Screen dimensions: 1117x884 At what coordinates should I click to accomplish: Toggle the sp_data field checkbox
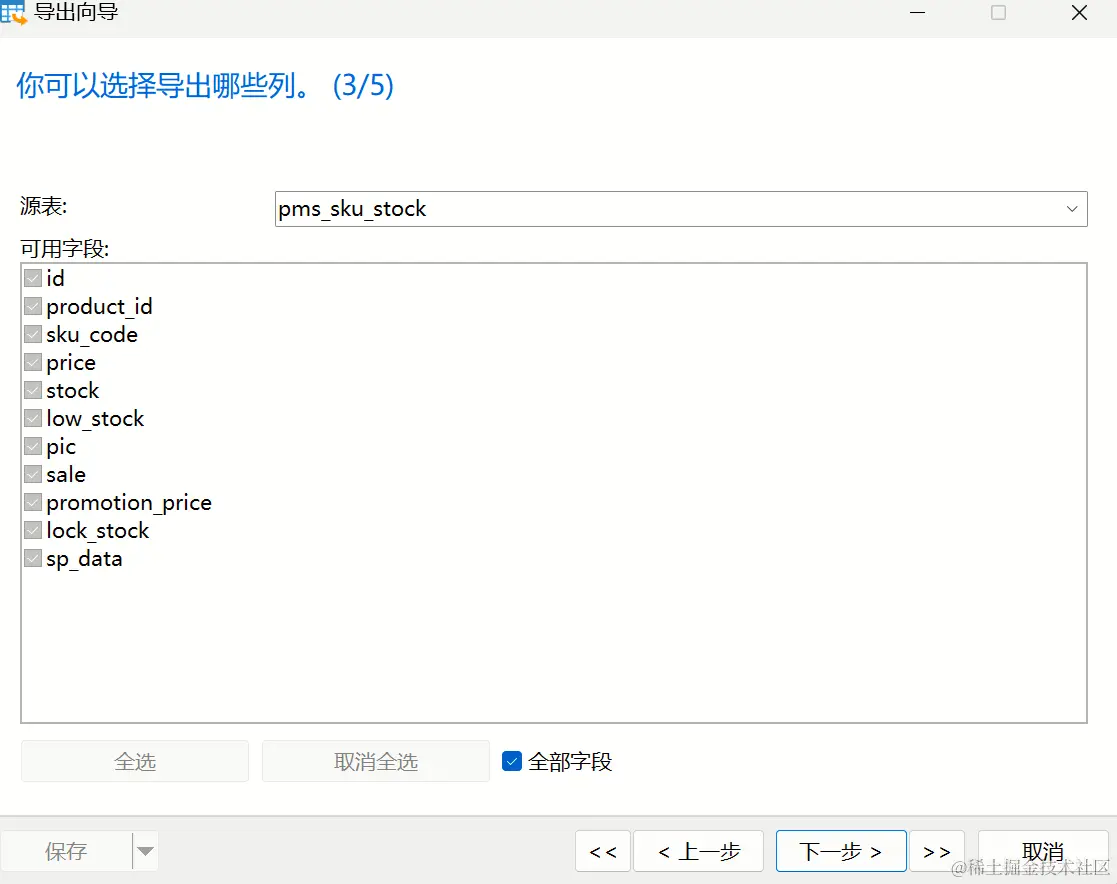pyautogui.click(x=33, y=558)
